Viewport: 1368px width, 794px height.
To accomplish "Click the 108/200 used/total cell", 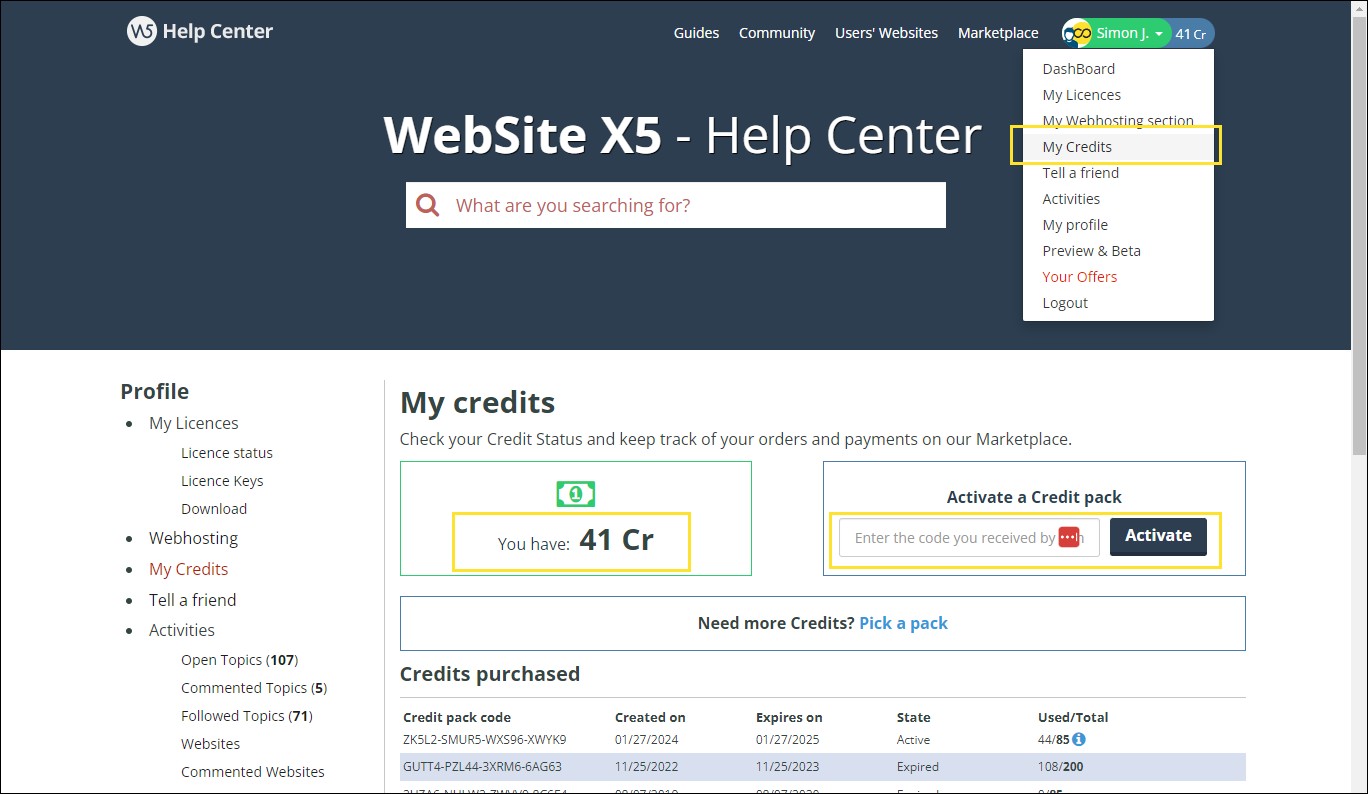I will [1061, 767].
